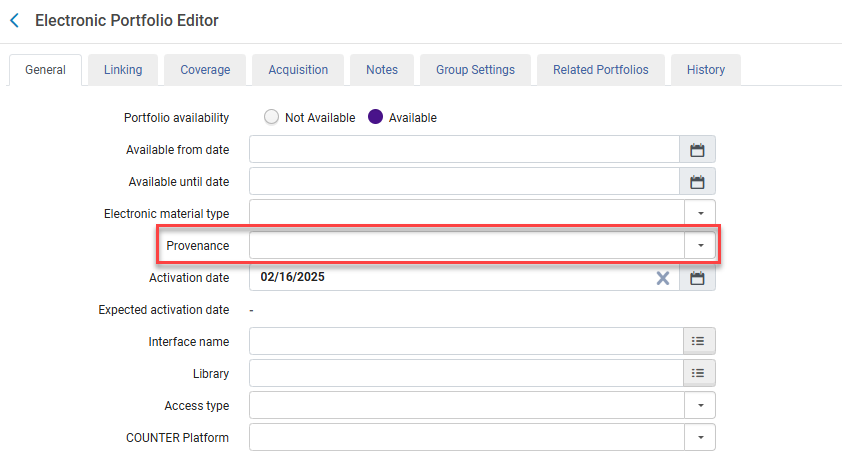This screenshot has height=471, width=842.
Task: Select Not Available portfolio availability
Action: point(271,117)
